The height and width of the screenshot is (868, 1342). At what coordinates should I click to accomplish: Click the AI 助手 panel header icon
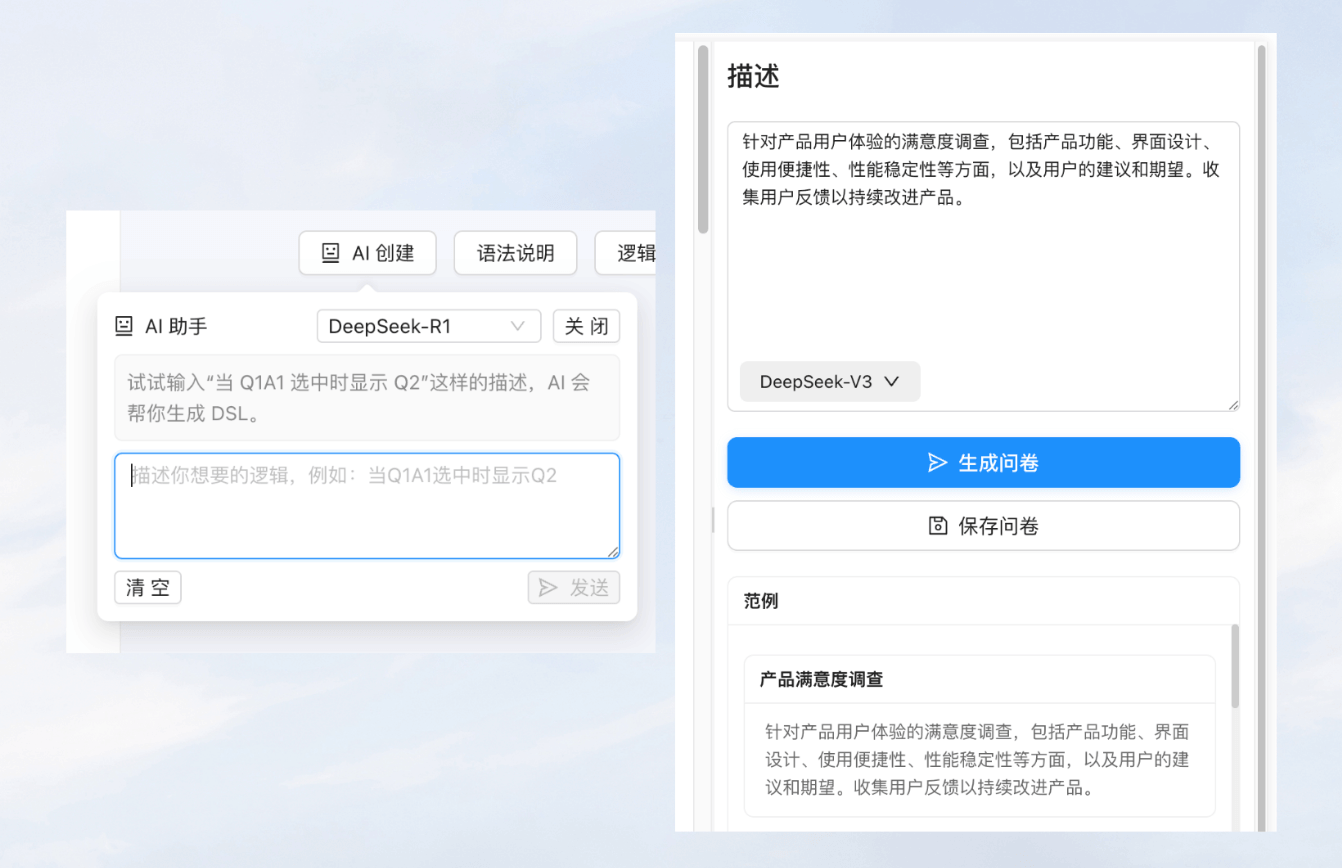click(124, 325)
